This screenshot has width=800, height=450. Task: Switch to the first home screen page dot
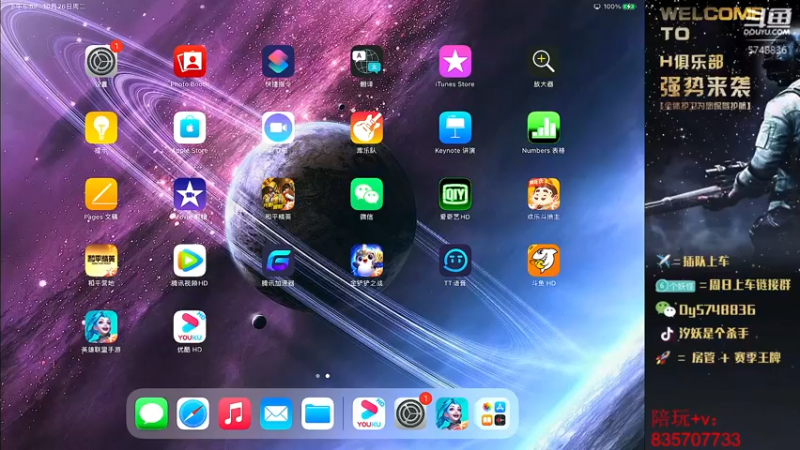point(318,376)
